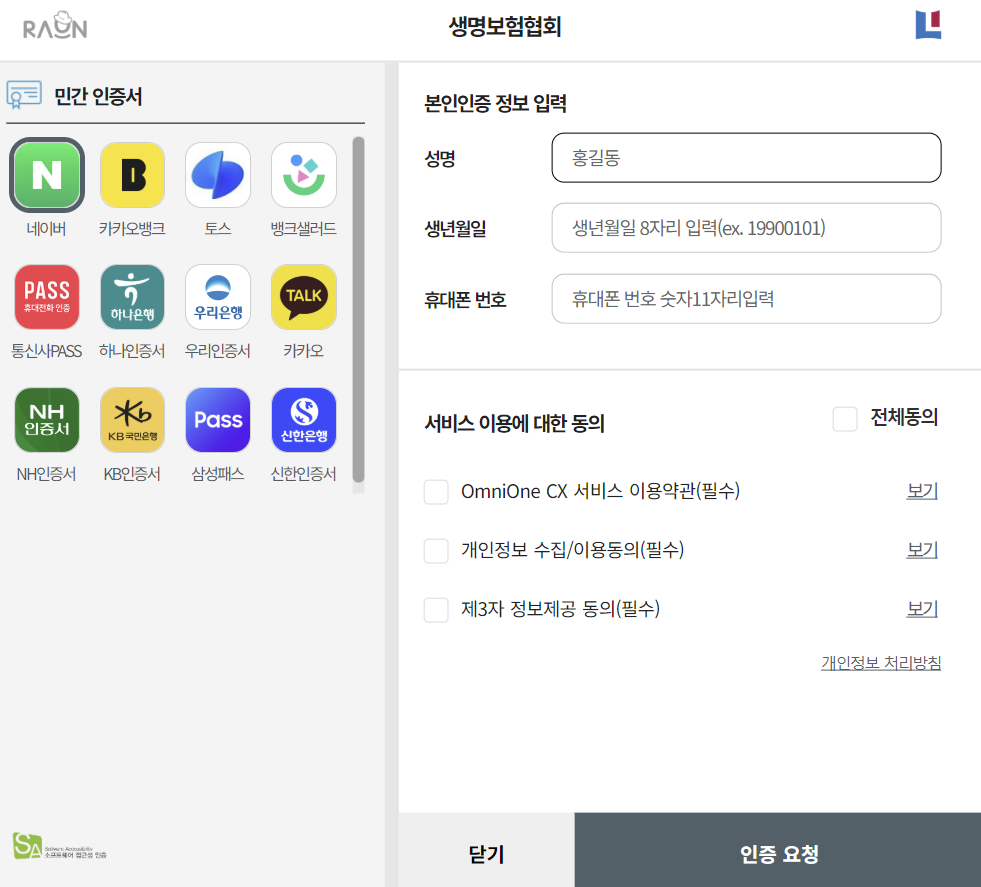Click the RAON logo in header
The width and height of the screenshot is (981, 887).
[x=55, y=26]
